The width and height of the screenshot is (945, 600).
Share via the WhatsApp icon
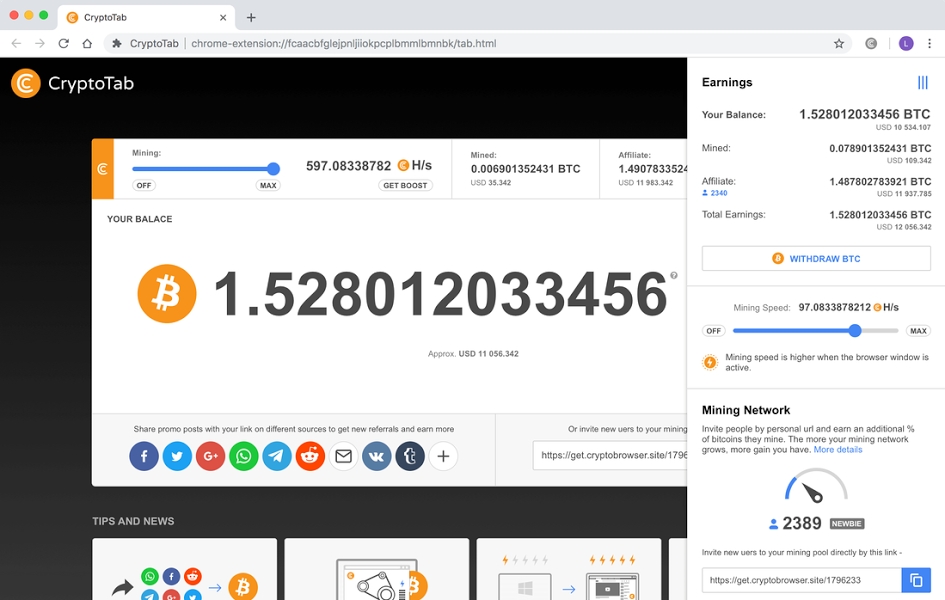click(x=243, y=456)
